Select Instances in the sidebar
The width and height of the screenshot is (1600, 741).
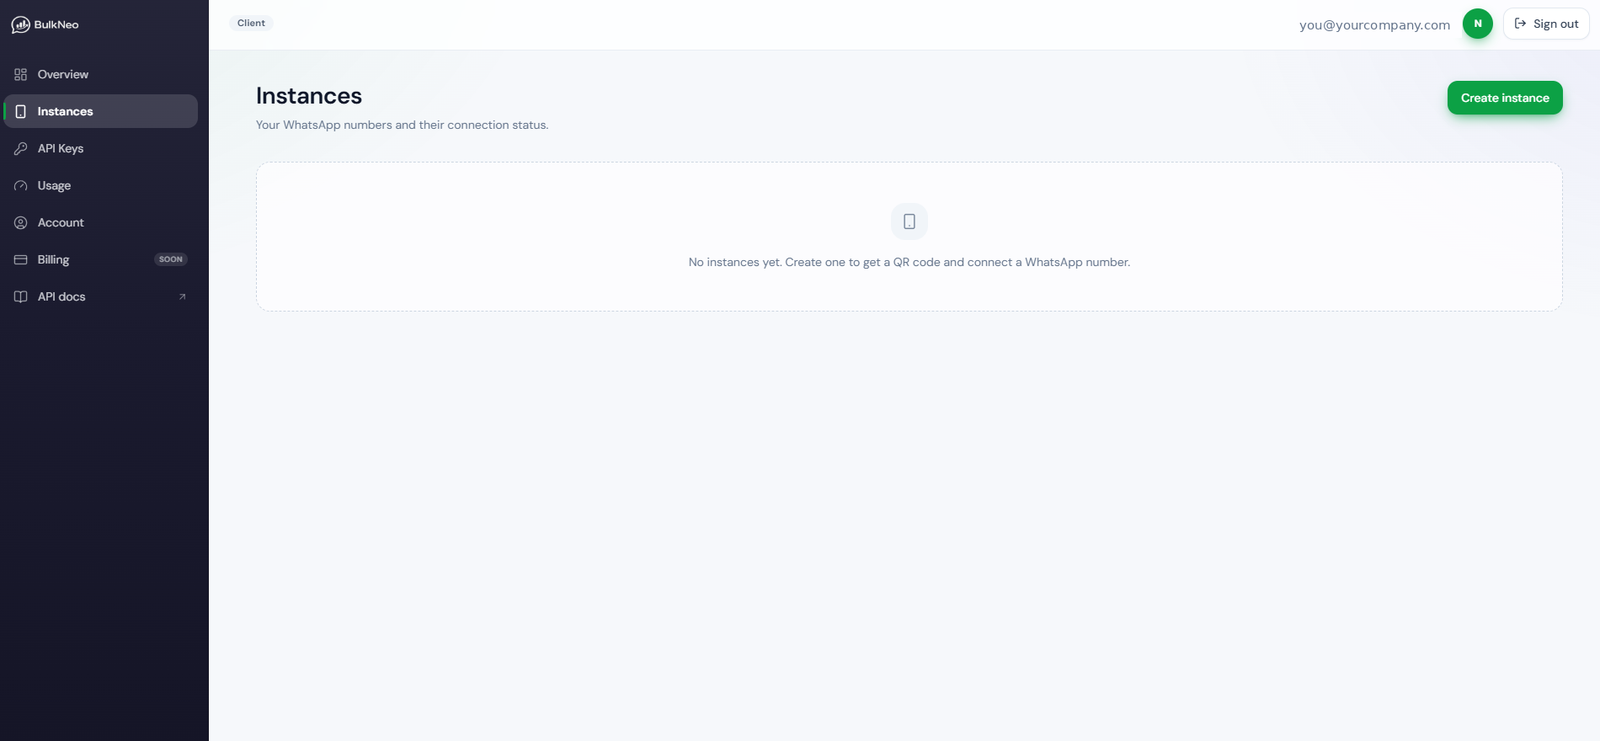coord(101,111)
